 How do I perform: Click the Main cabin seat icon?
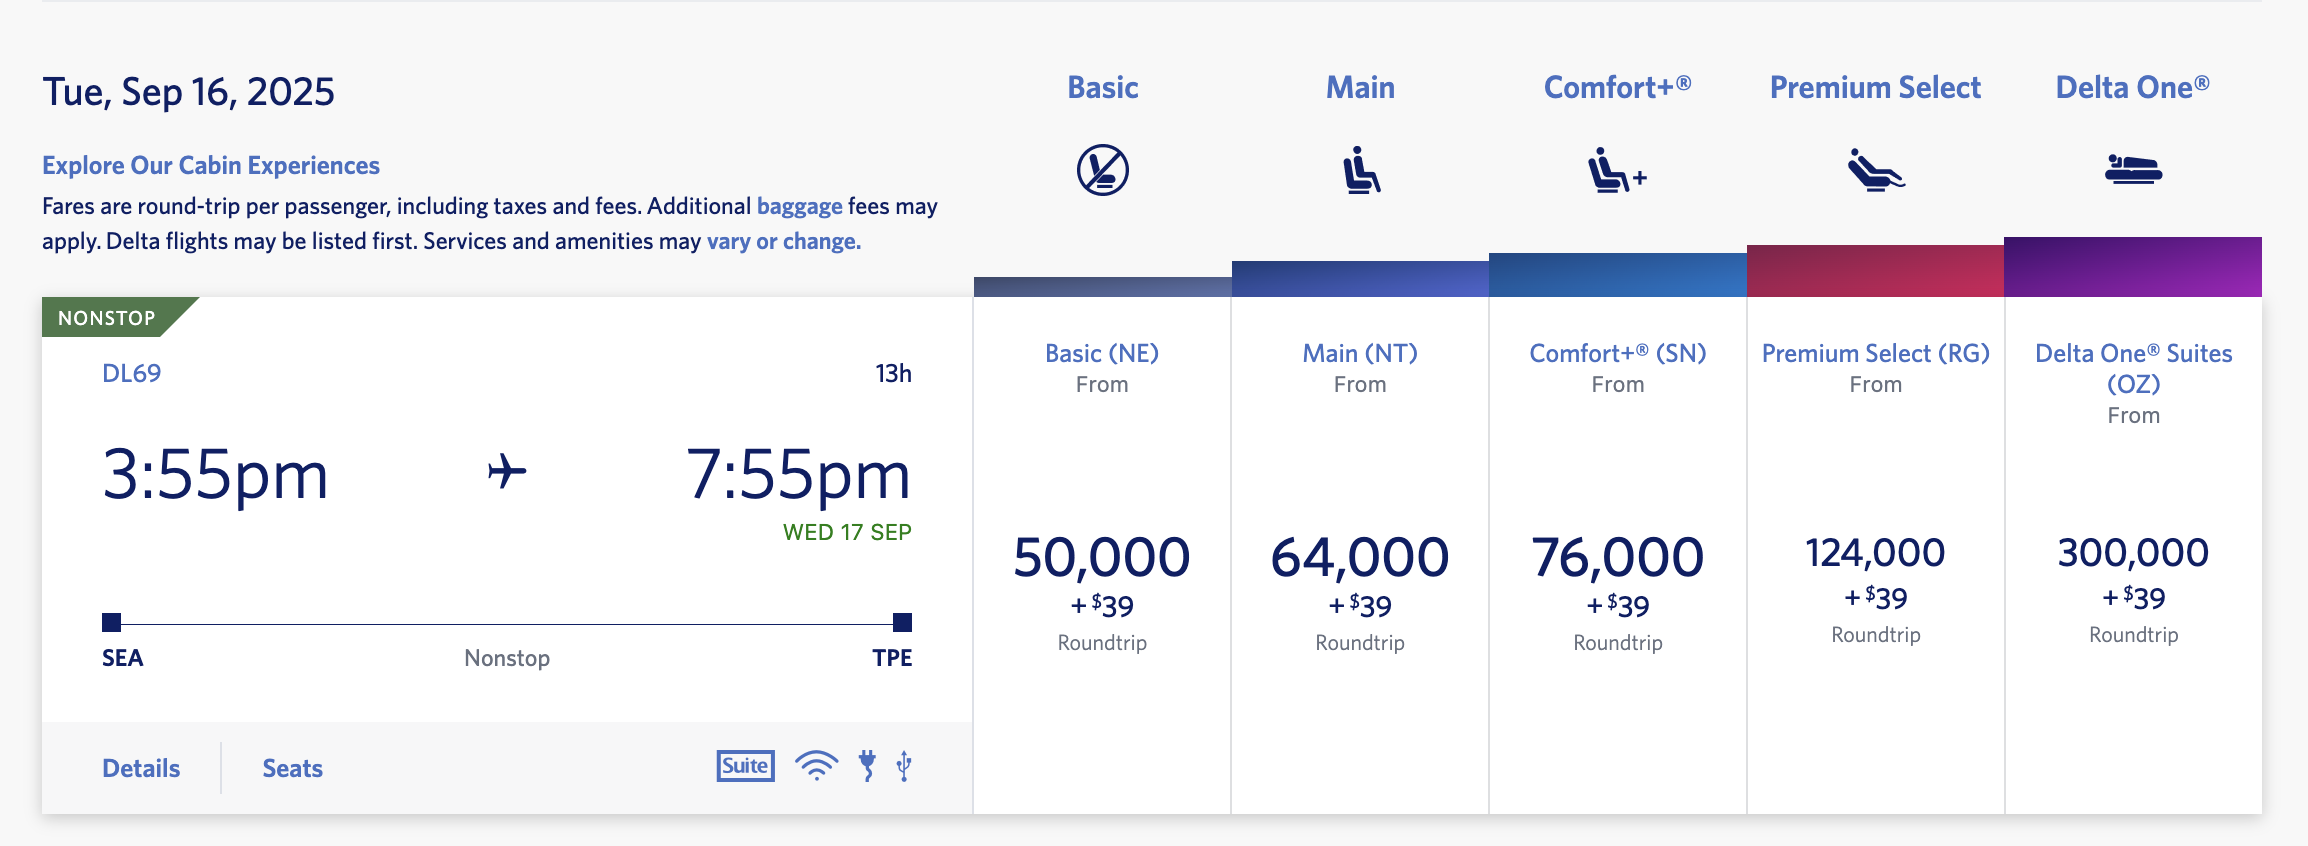(x=1361, y=170)
